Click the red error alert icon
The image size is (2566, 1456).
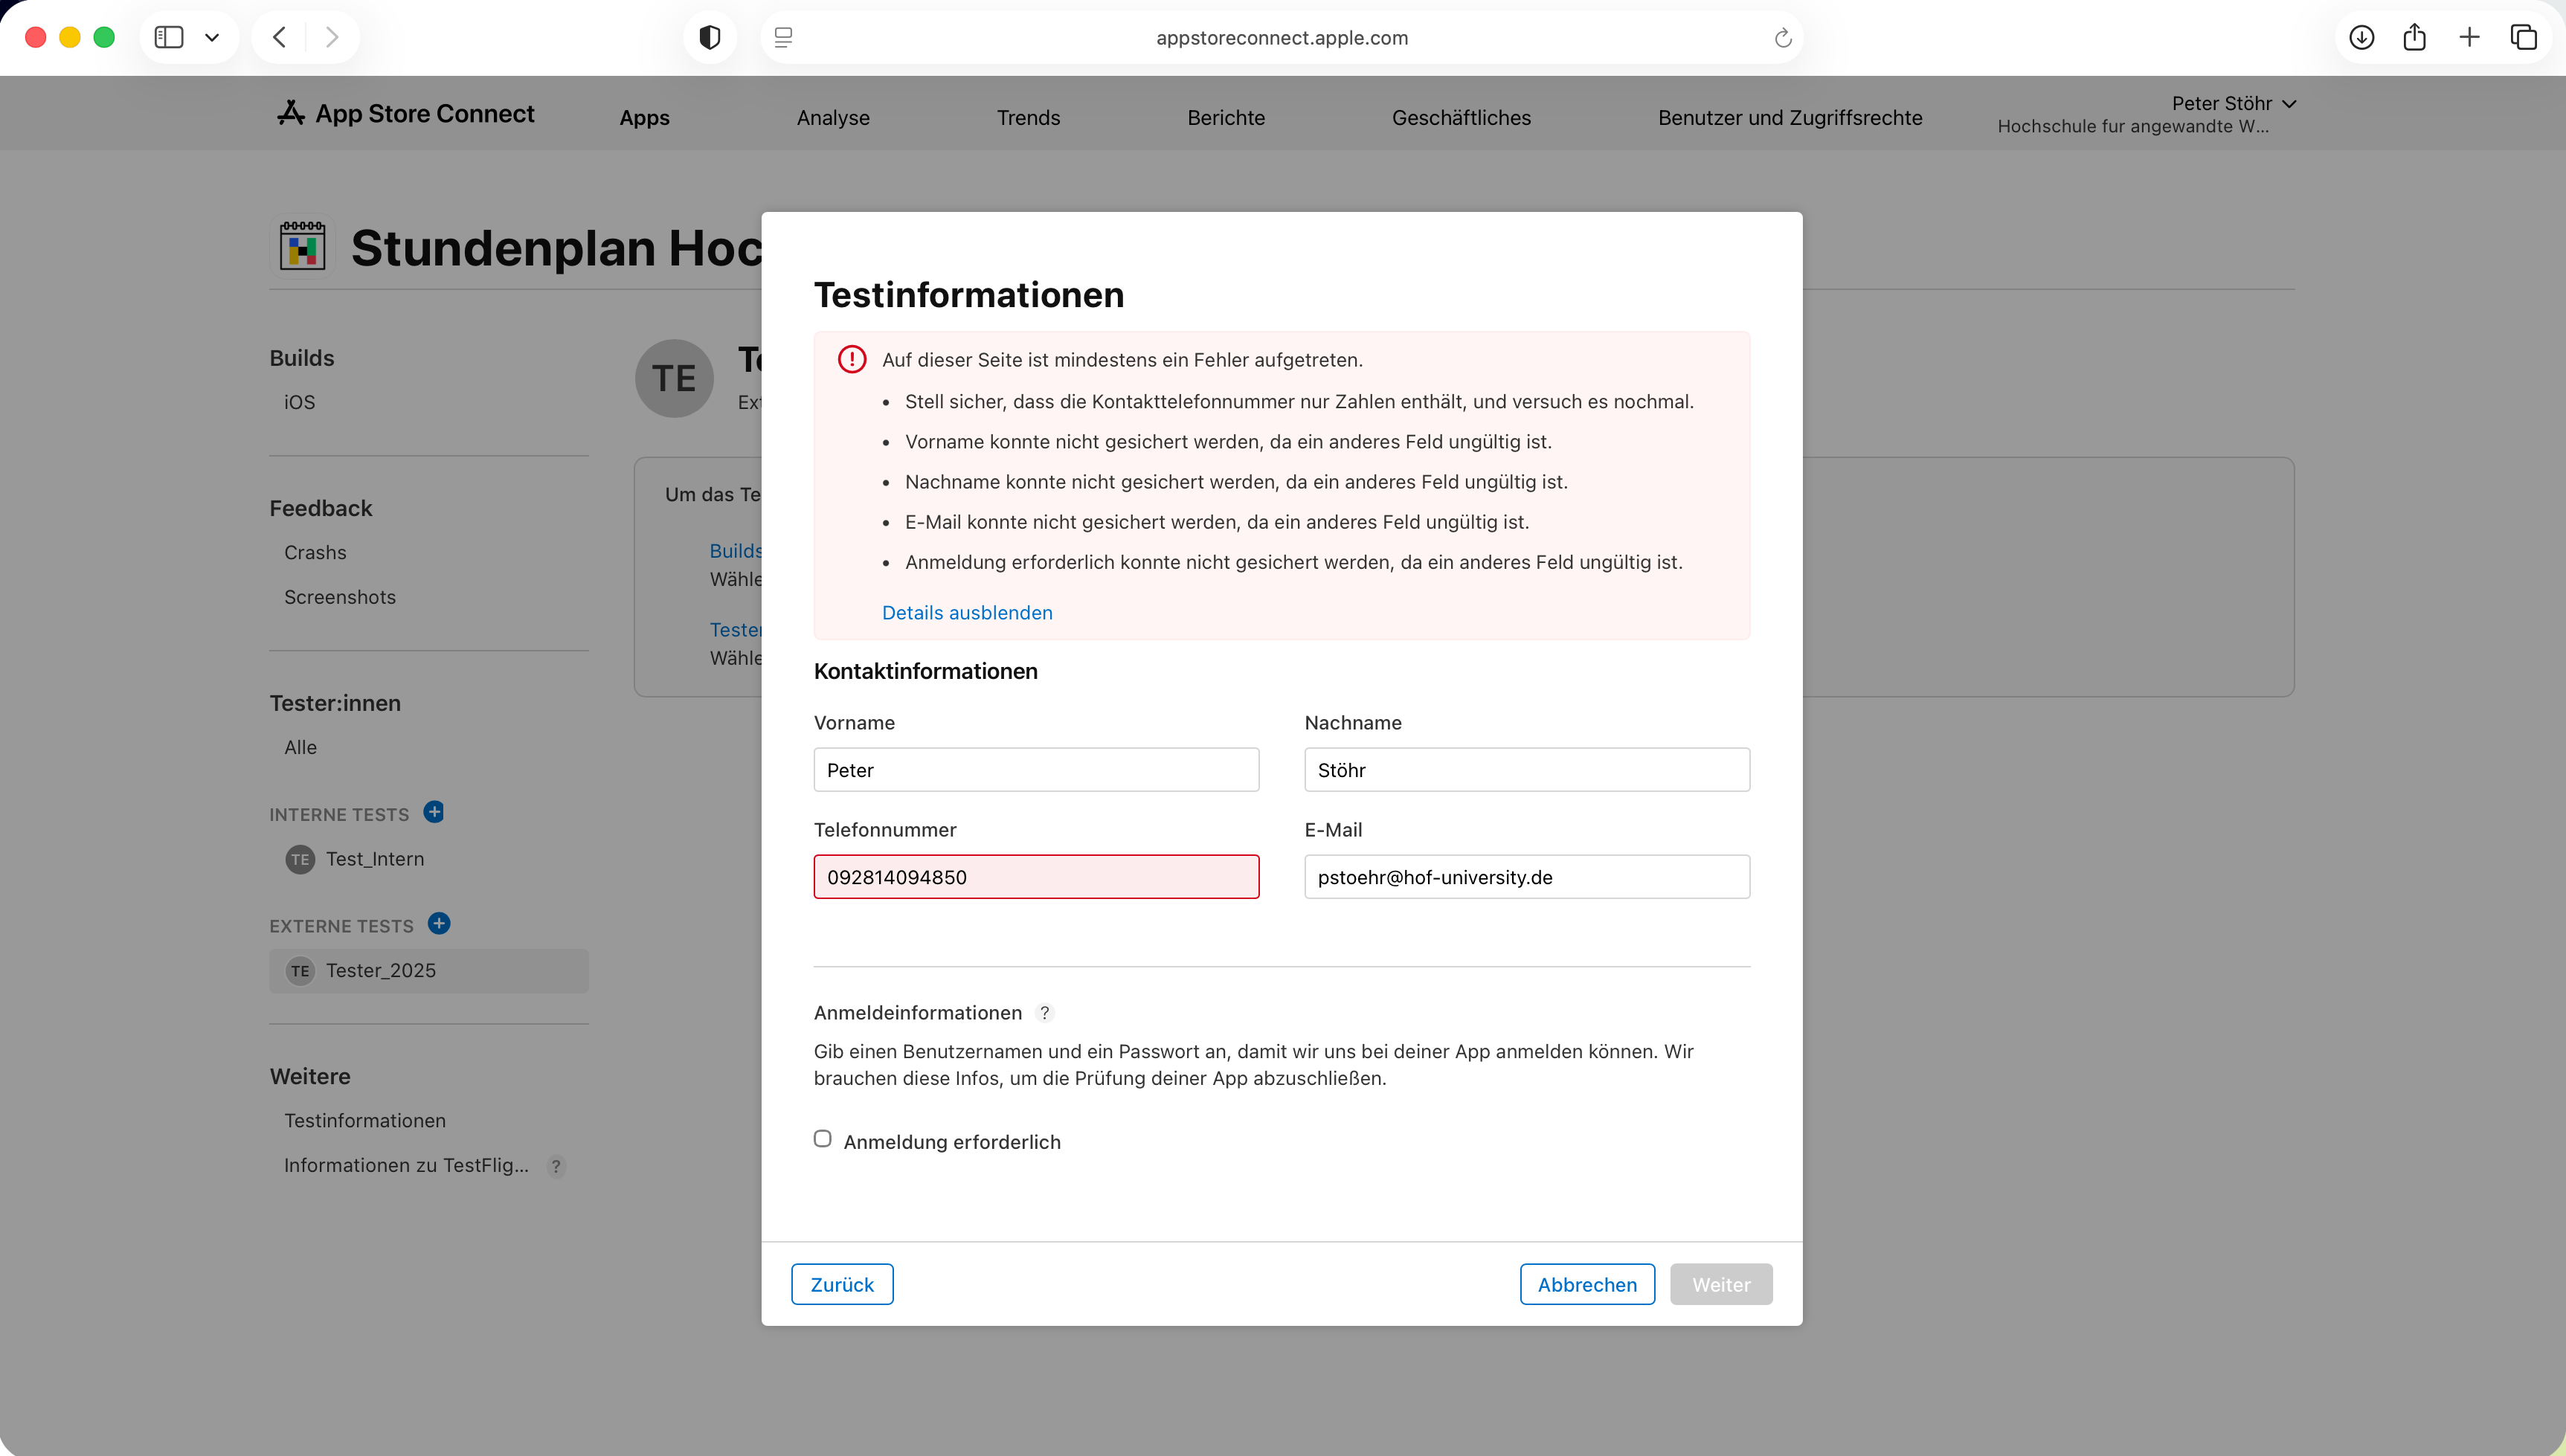(x=852, y=359)
